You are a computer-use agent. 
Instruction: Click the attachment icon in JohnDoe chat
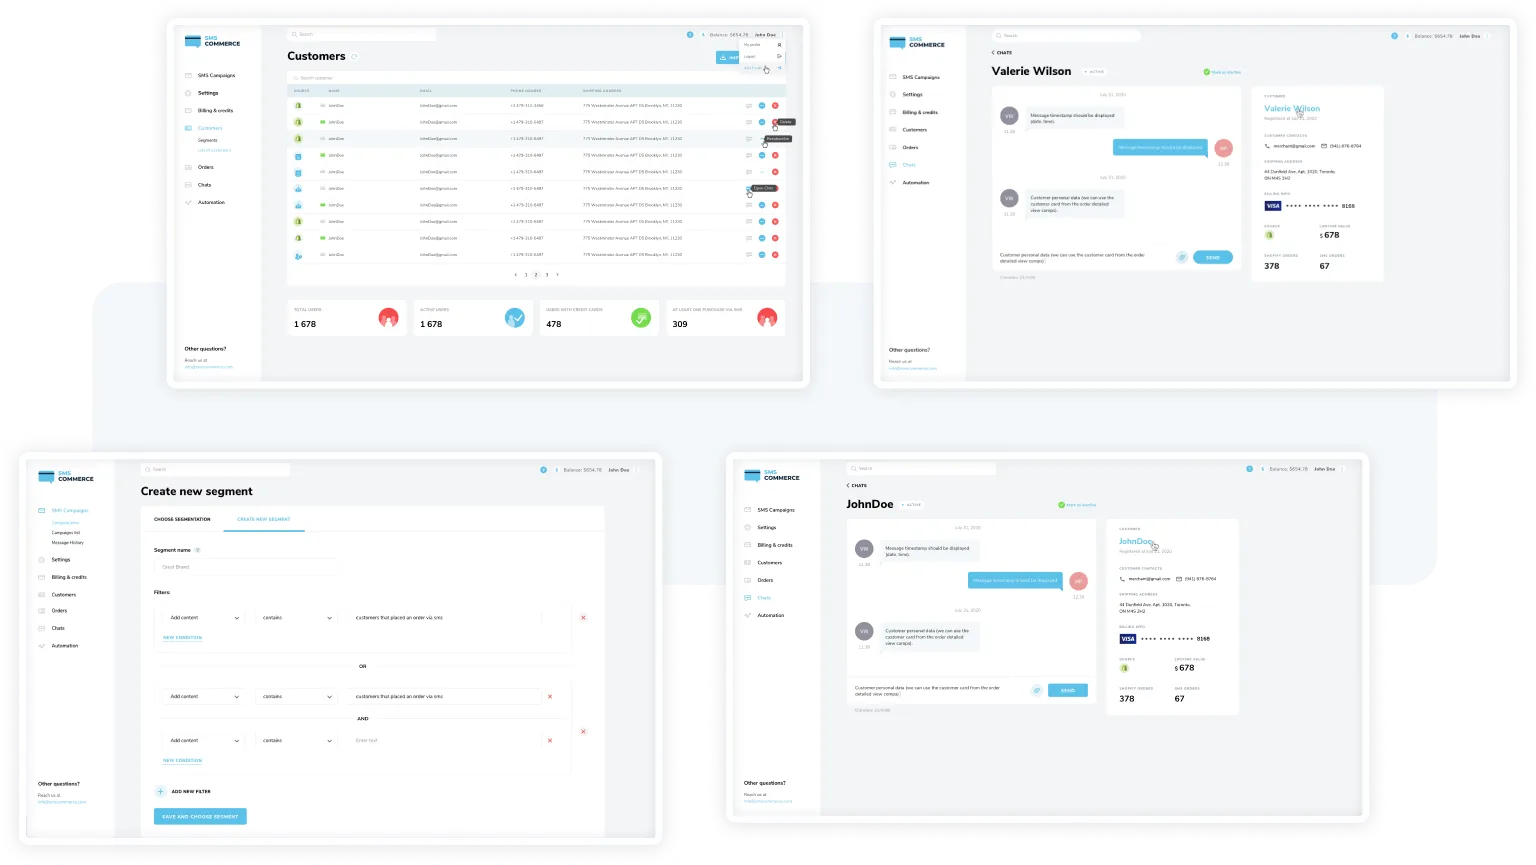point(1037,690)
